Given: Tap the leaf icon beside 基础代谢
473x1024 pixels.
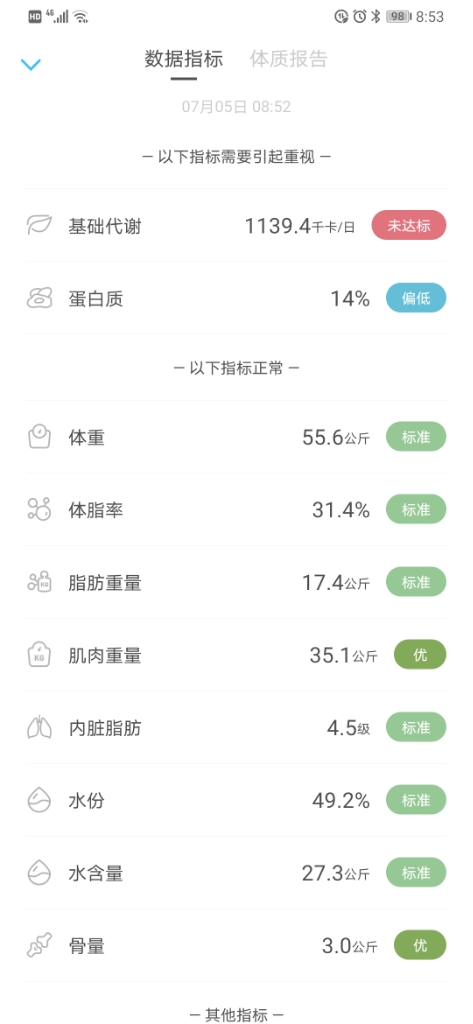Looking at the screenshot, I should click(39, 226).
